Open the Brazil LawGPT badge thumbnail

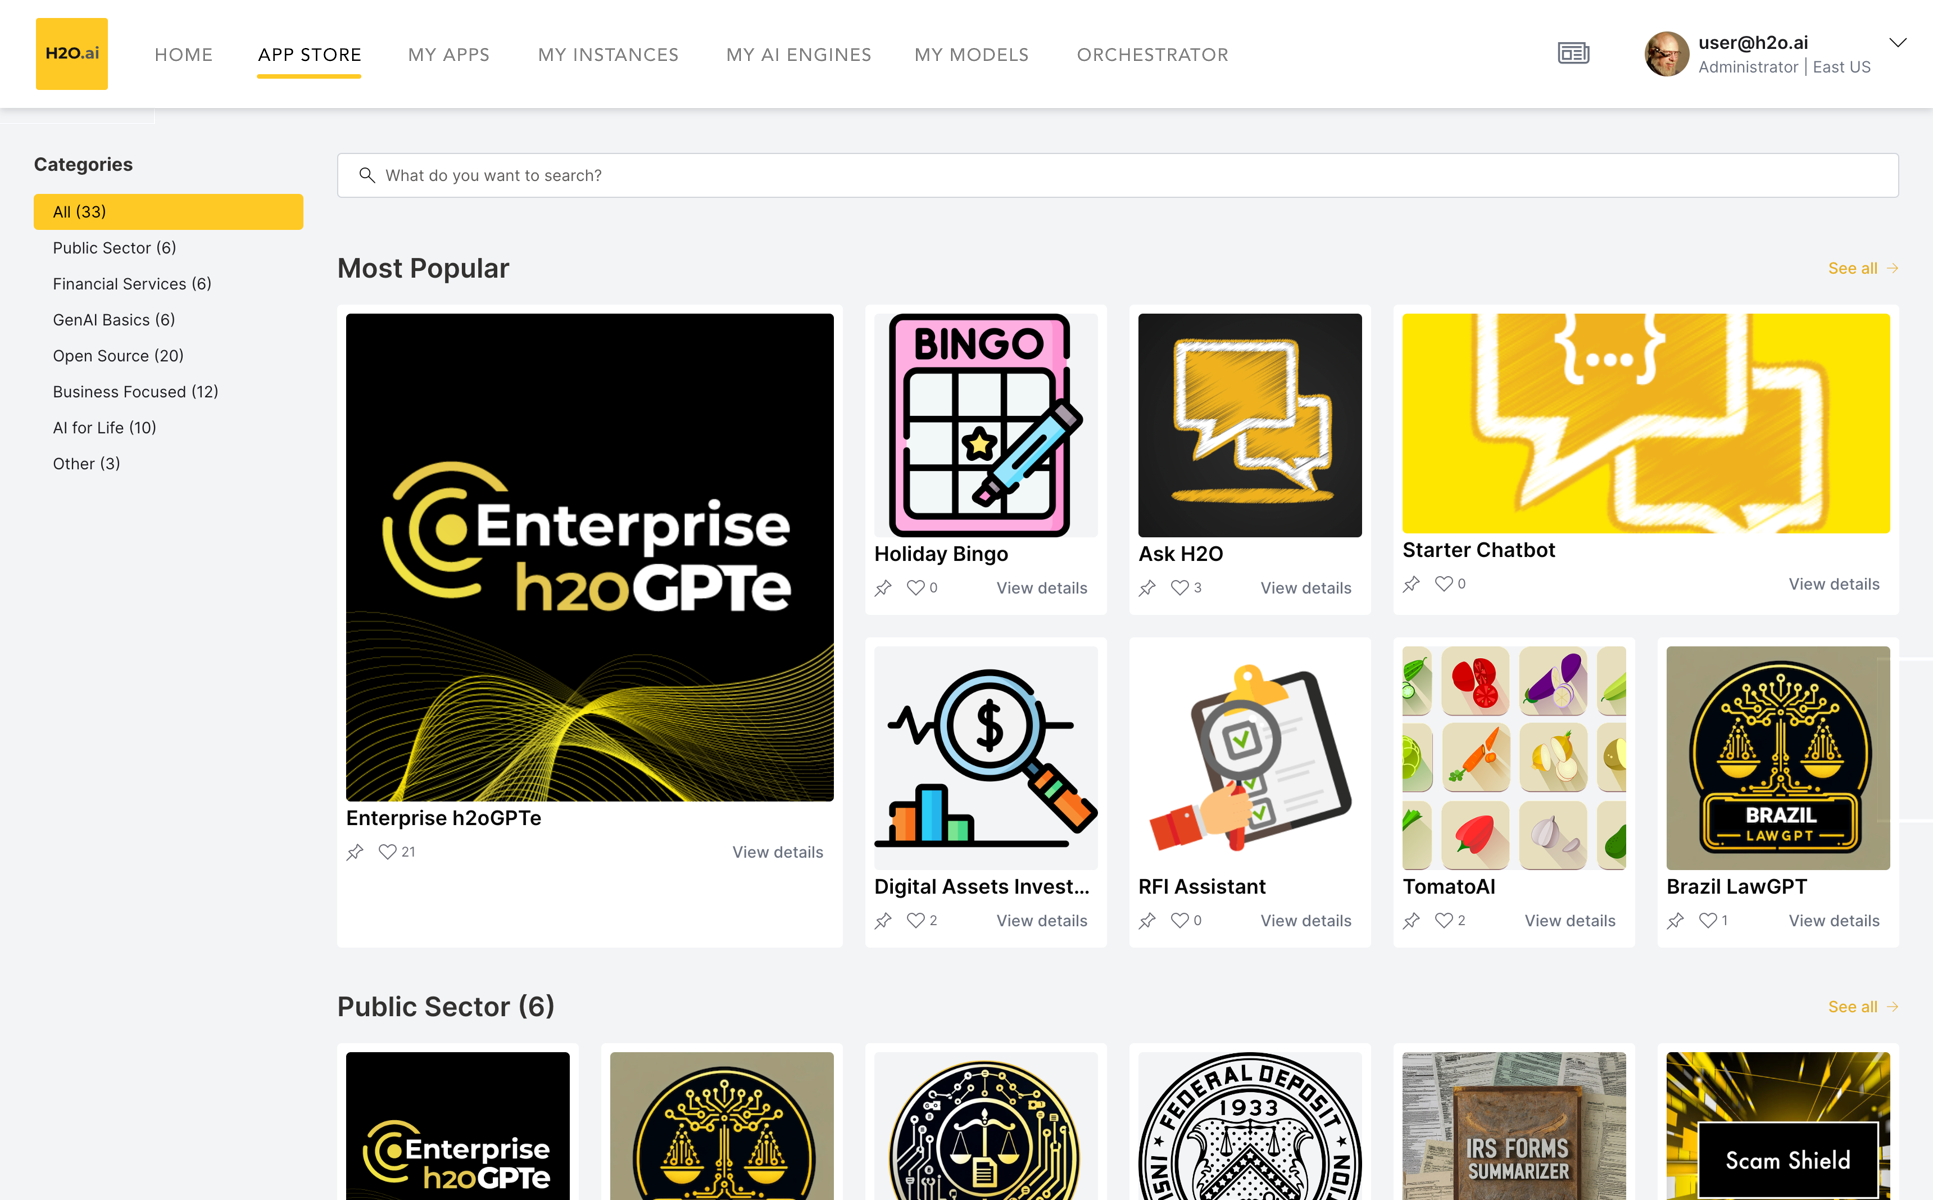1778,758
